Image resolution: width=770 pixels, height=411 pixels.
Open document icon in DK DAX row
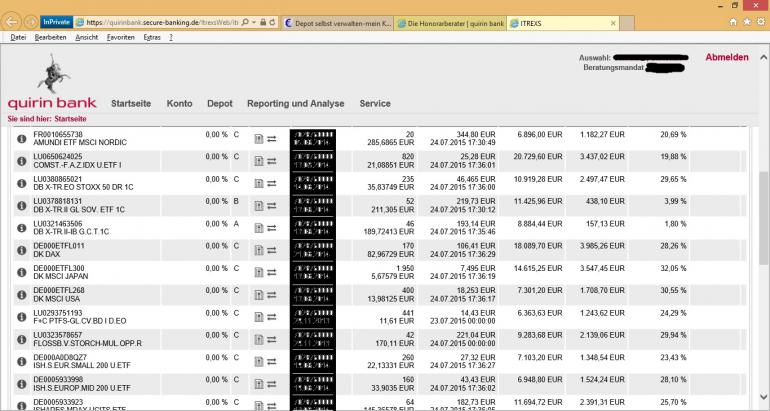coord(259,250)
